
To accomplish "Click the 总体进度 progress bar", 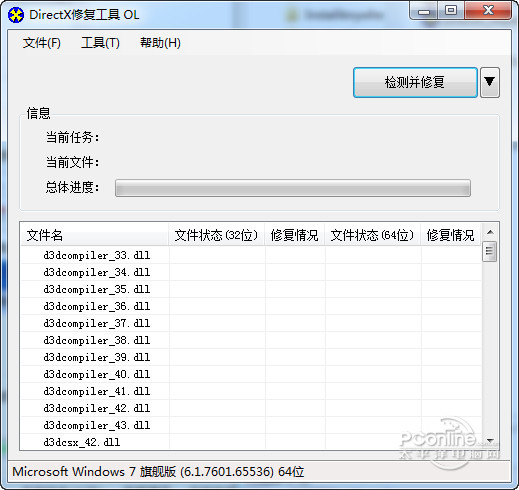I will pos(293,188).
